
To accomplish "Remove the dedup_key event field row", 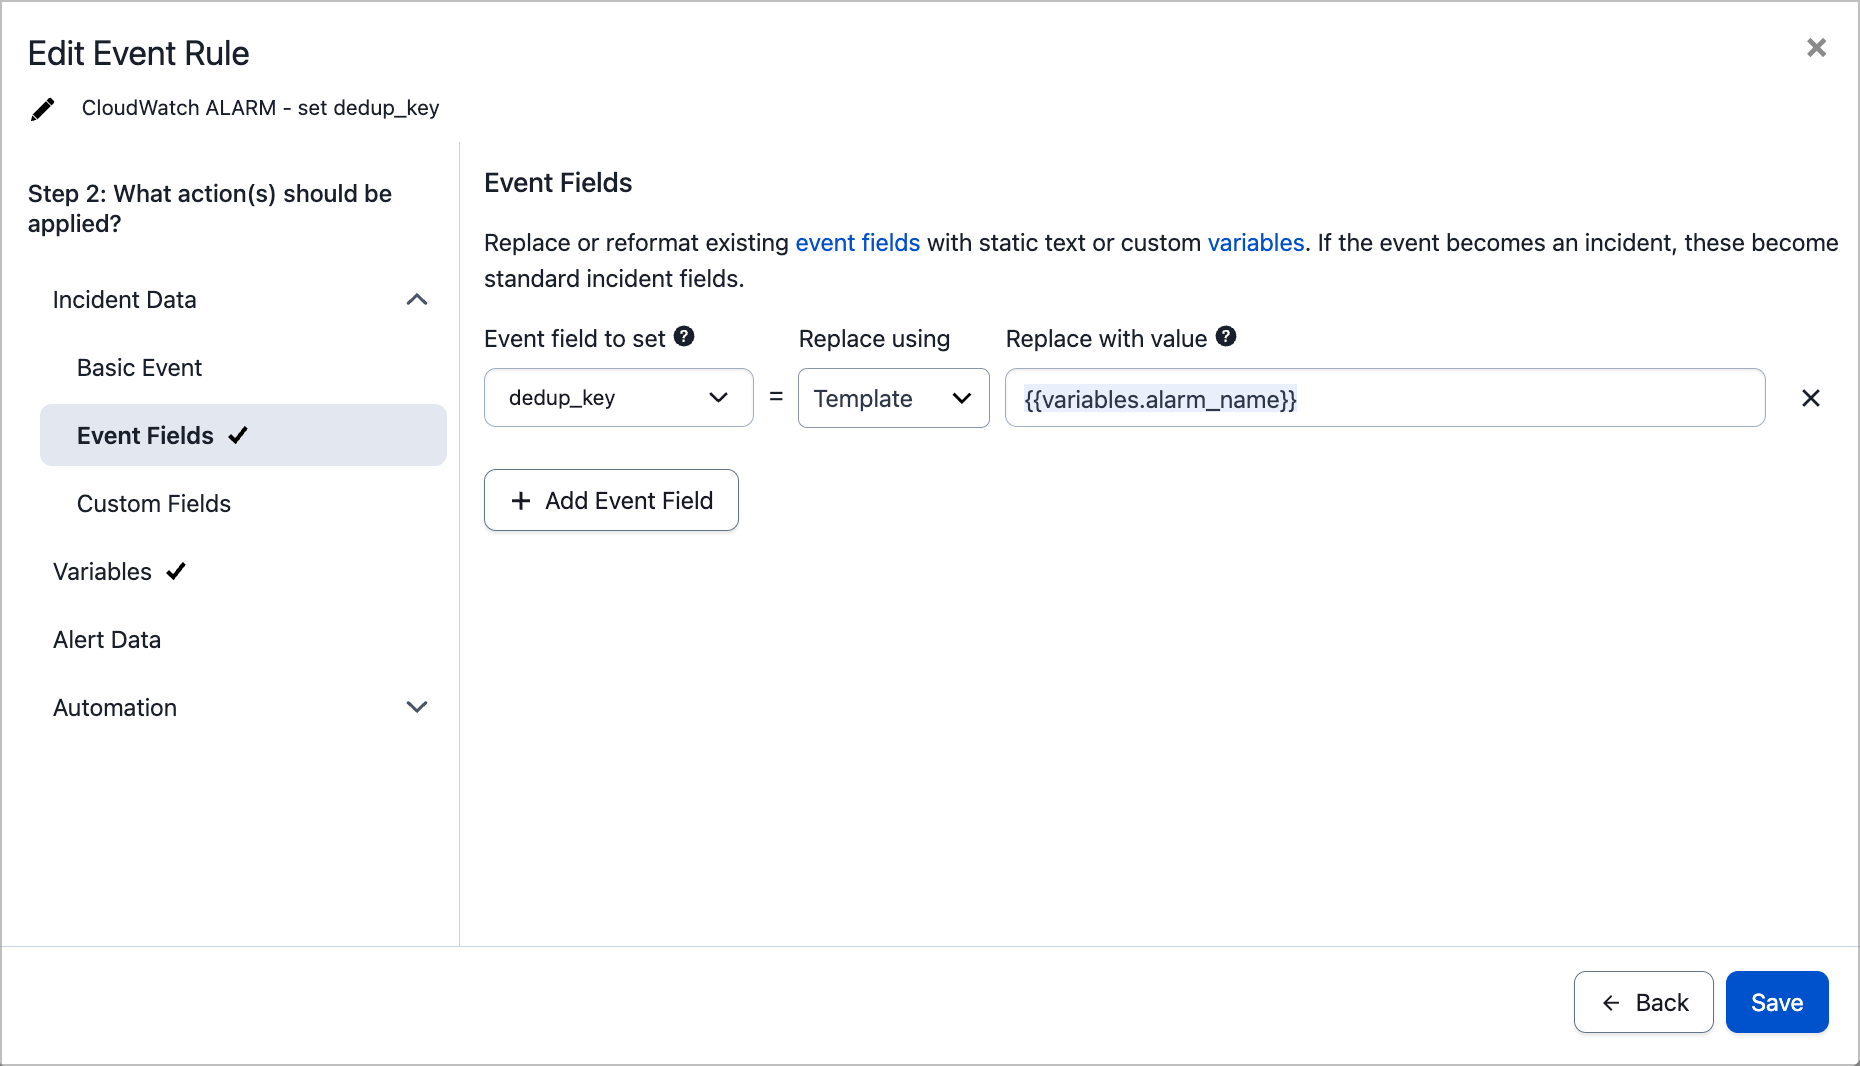I will tap(1810, 398).
